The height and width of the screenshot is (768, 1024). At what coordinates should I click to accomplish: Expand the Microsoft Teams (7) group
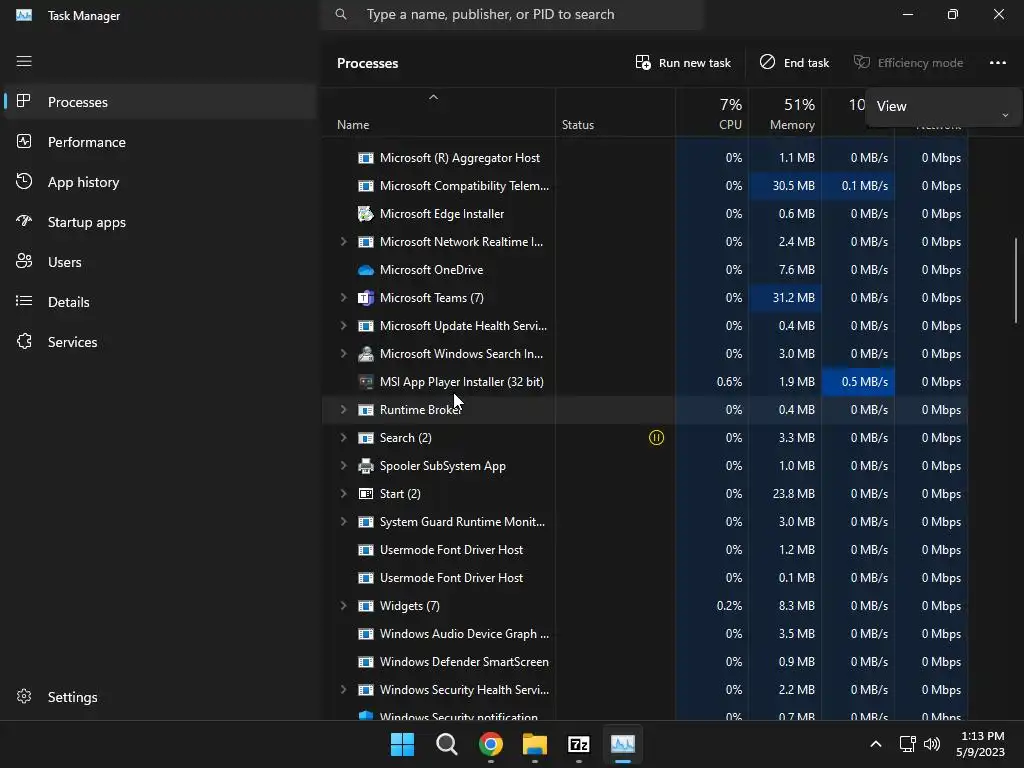click(x=344, y=298)
